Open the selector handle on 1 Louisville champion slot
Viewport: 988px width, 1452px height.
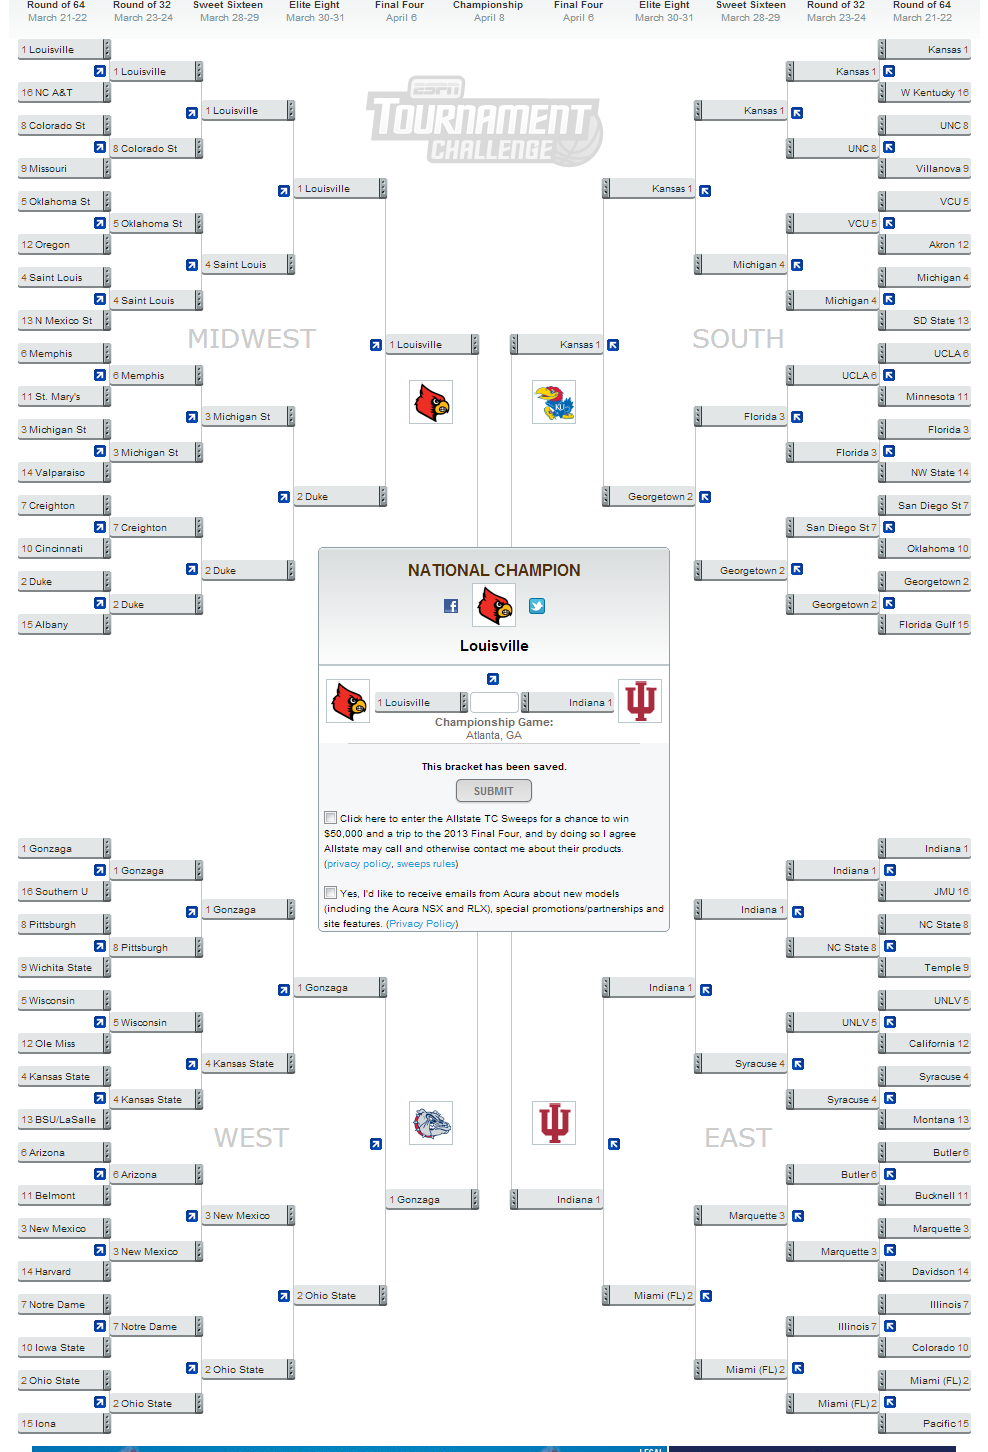[465, 702]
